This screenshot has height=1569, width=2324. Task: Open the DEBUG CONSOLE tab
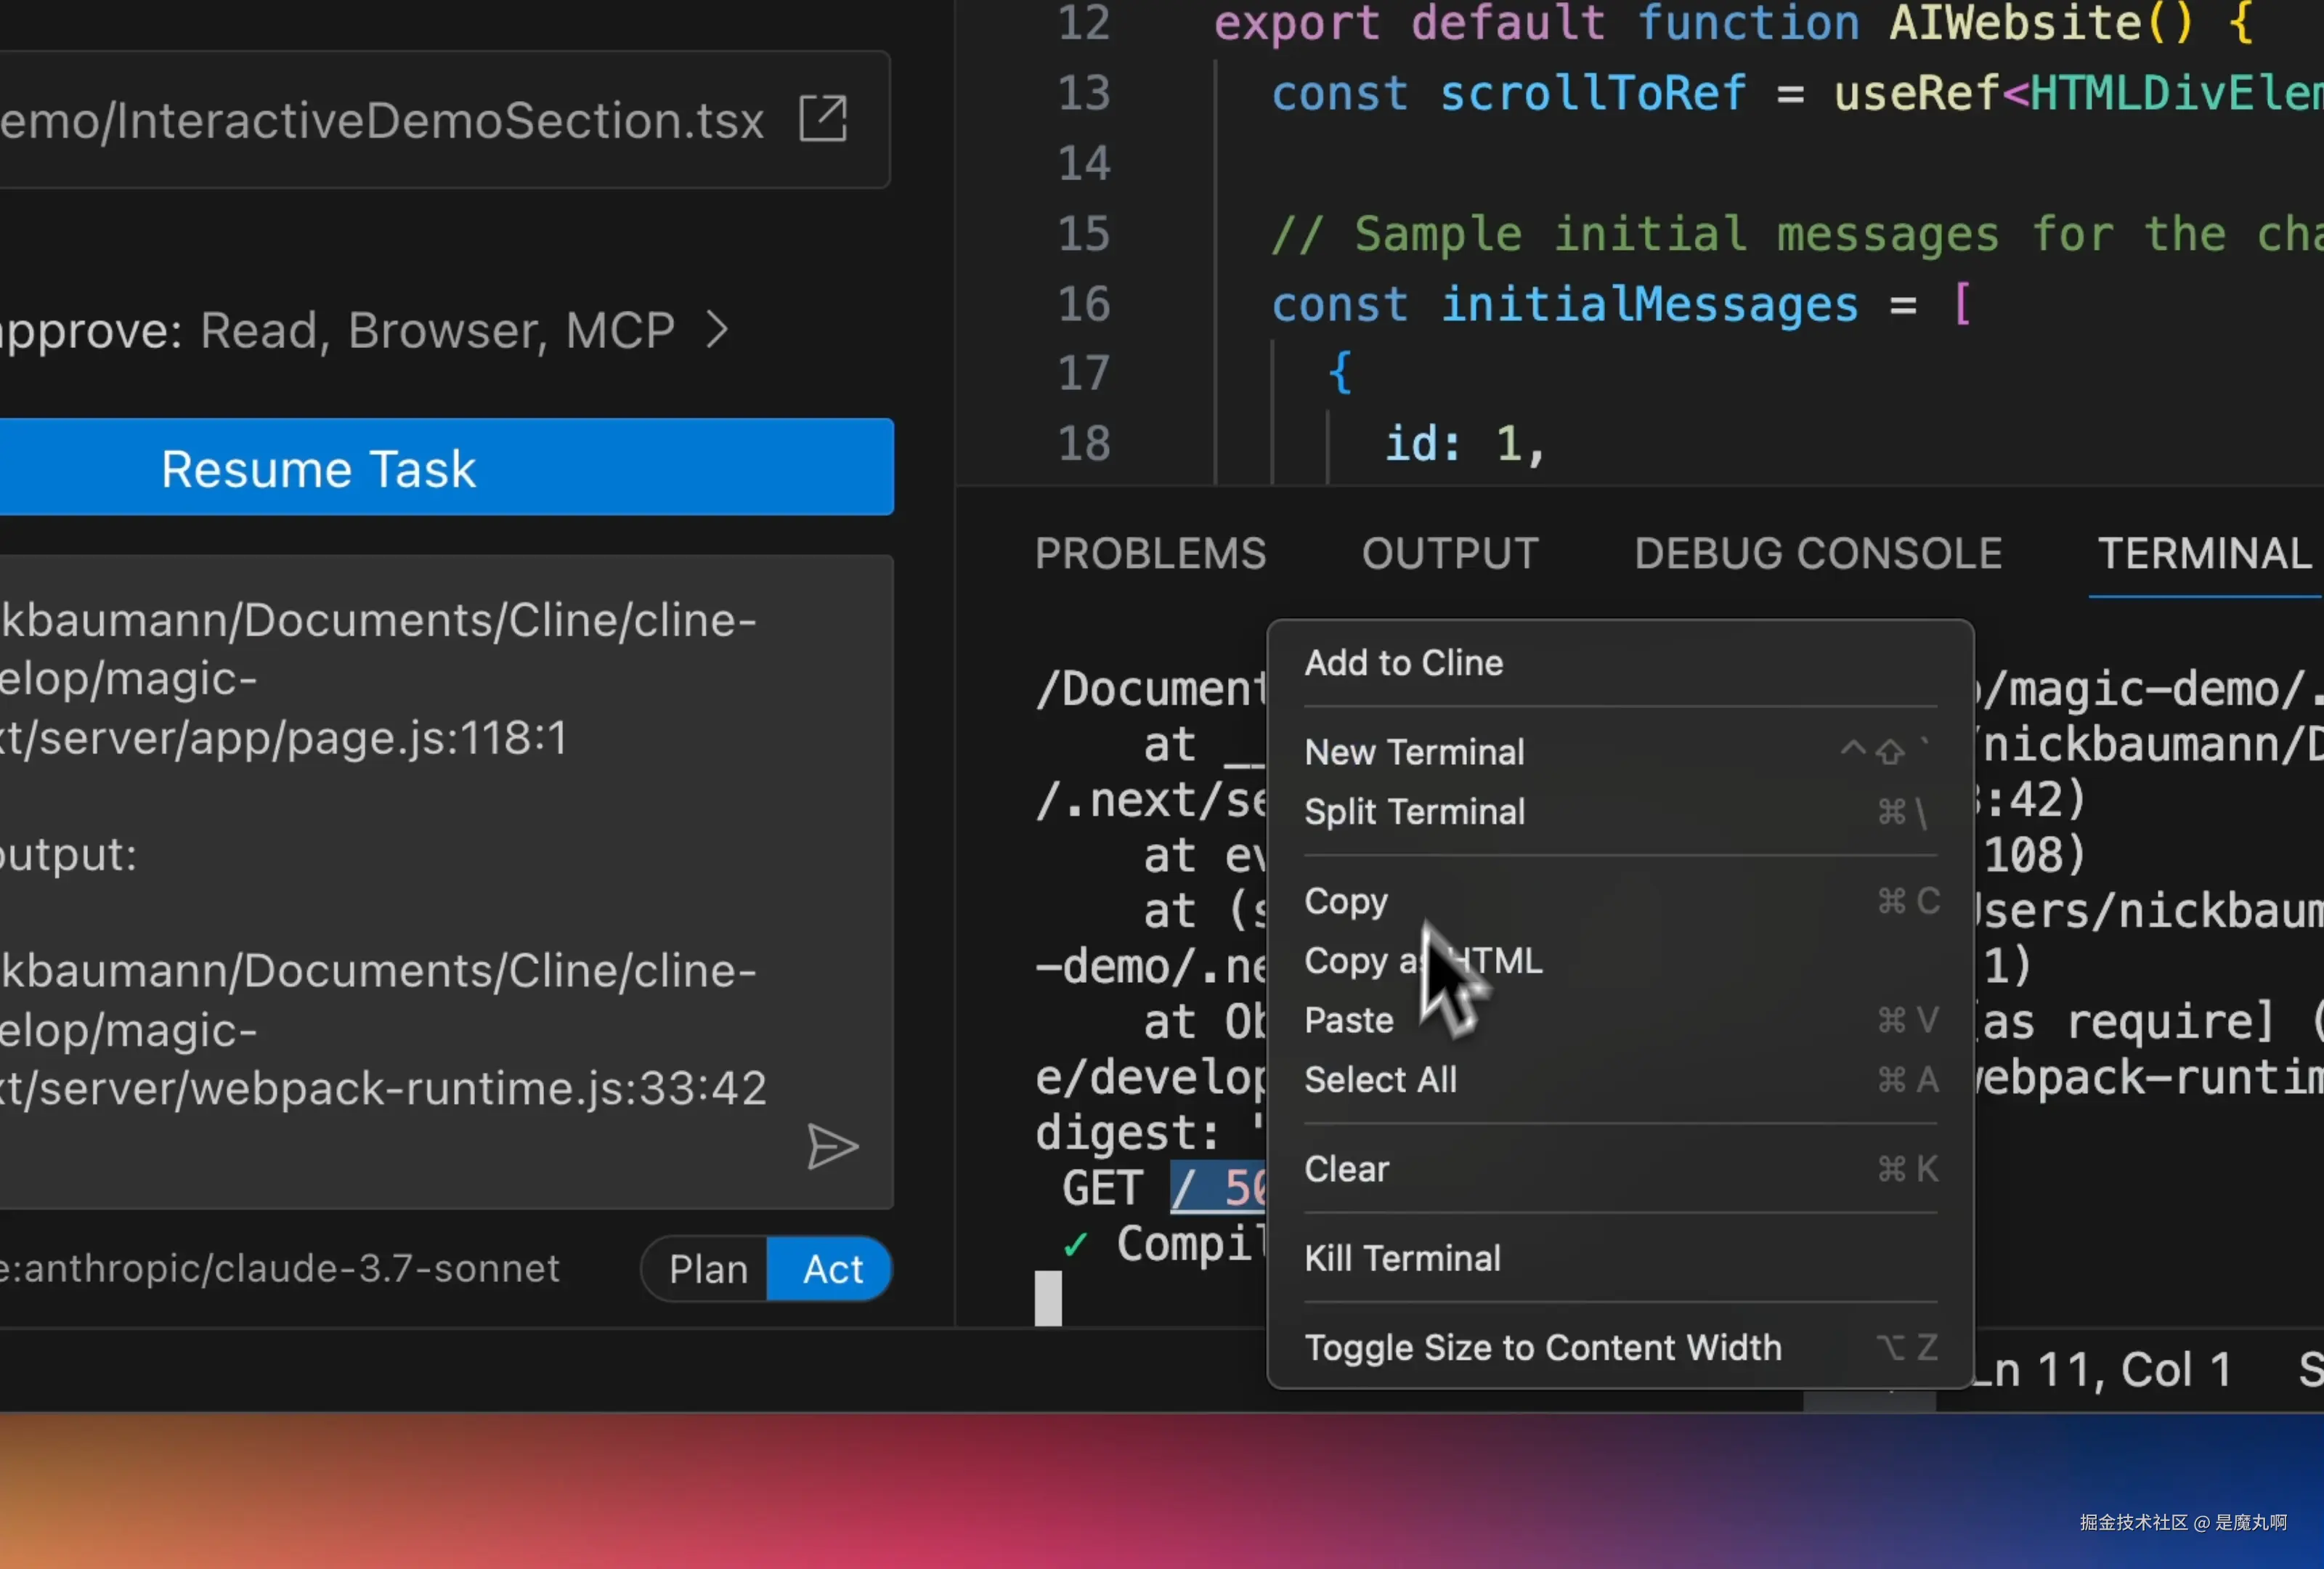tap(1817, 554)
